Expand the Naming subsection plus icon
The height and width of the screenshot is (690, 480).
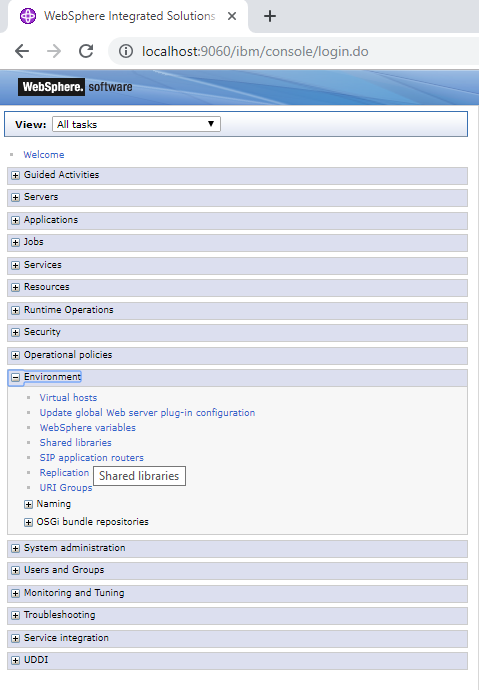[28, 504]
